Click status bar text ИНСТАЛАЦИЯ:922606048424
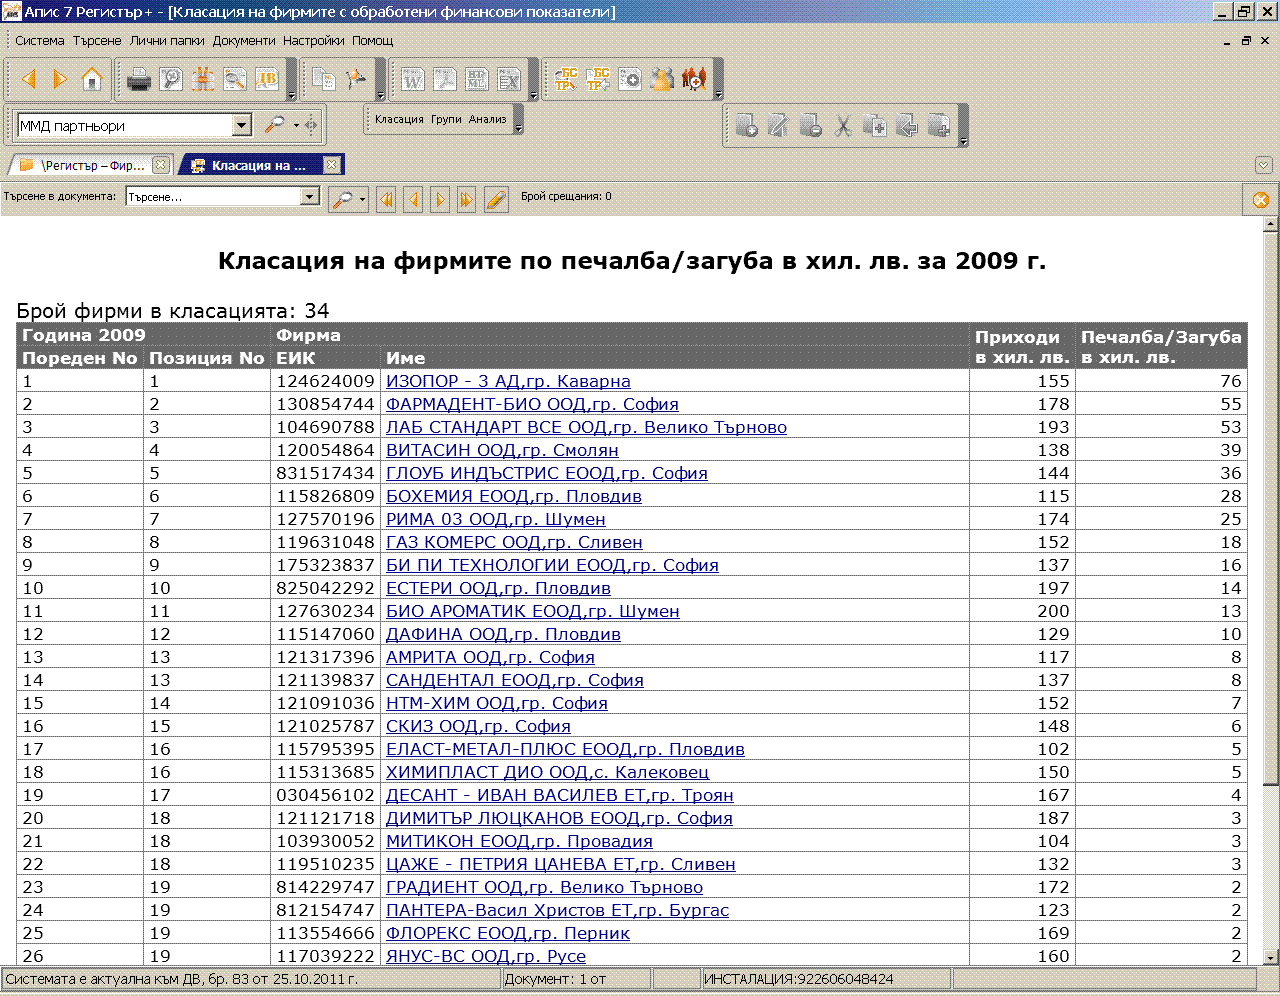The width and height of the screenshot is (1280, 996). 799,979
